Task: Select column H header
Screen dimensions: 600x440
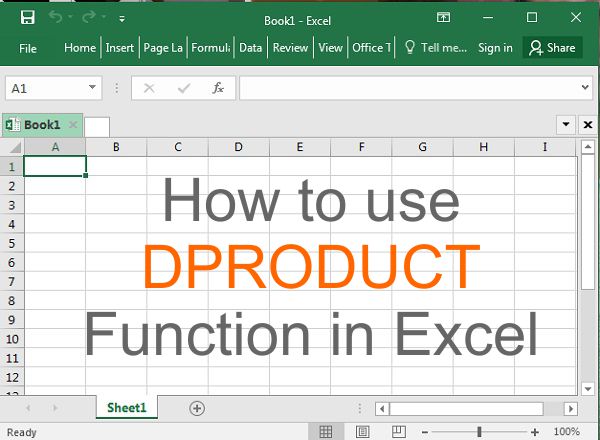Action: pos(484,147)
